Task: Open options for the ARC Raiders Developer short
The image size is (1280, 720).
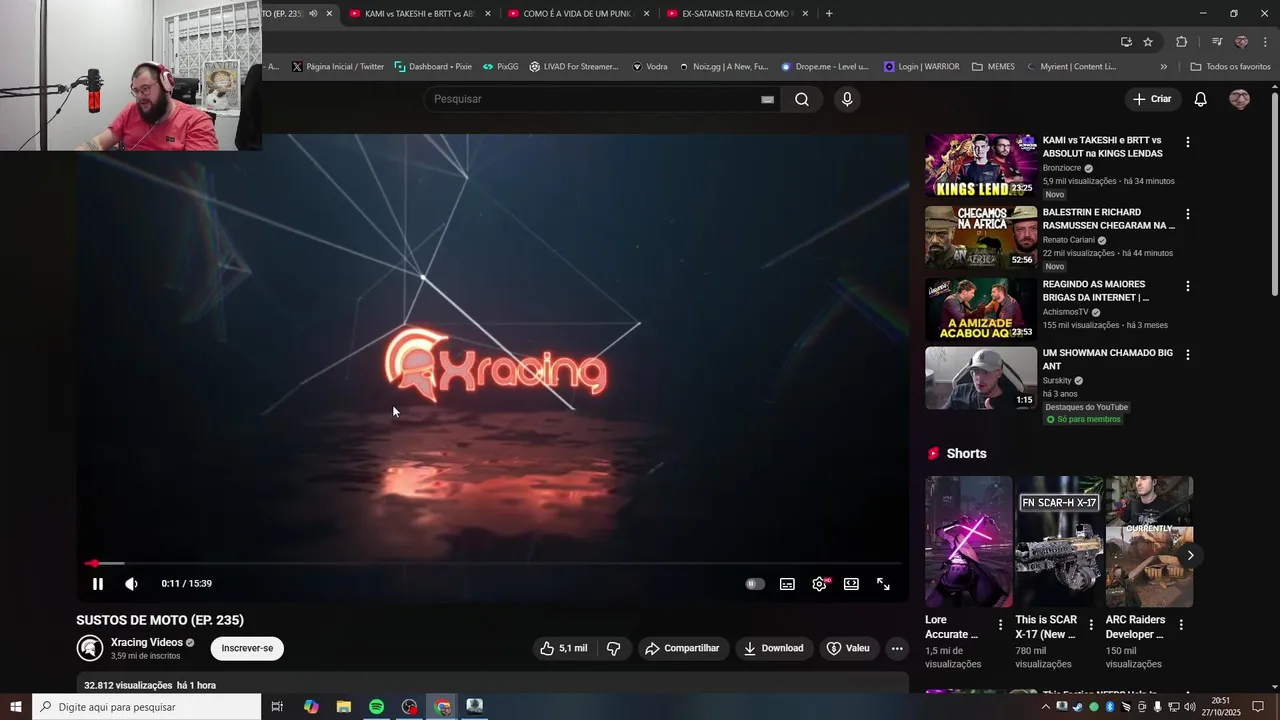Action: tap(1181, 625)
